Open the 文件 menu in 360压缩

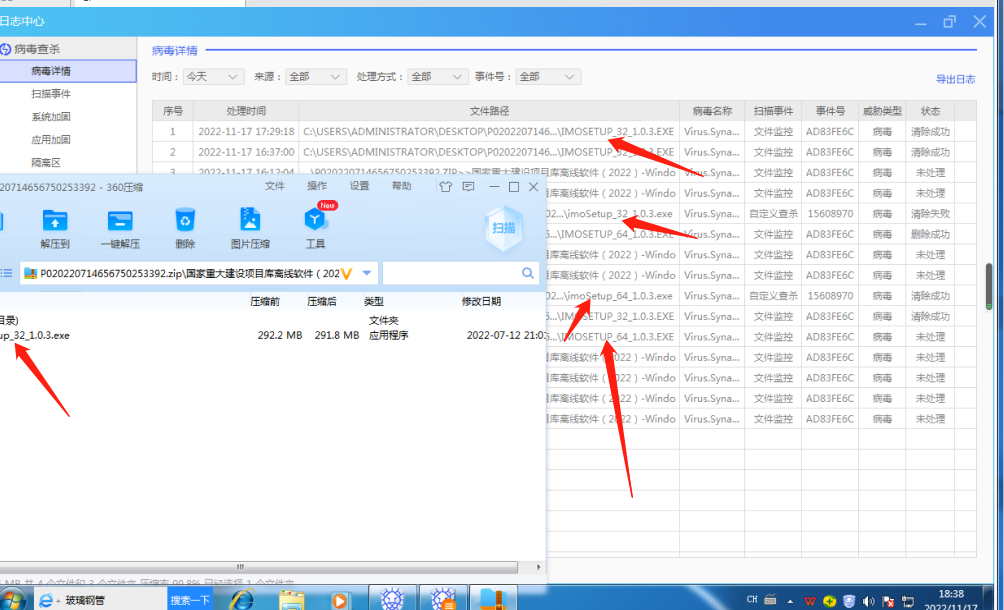[275, 186]
